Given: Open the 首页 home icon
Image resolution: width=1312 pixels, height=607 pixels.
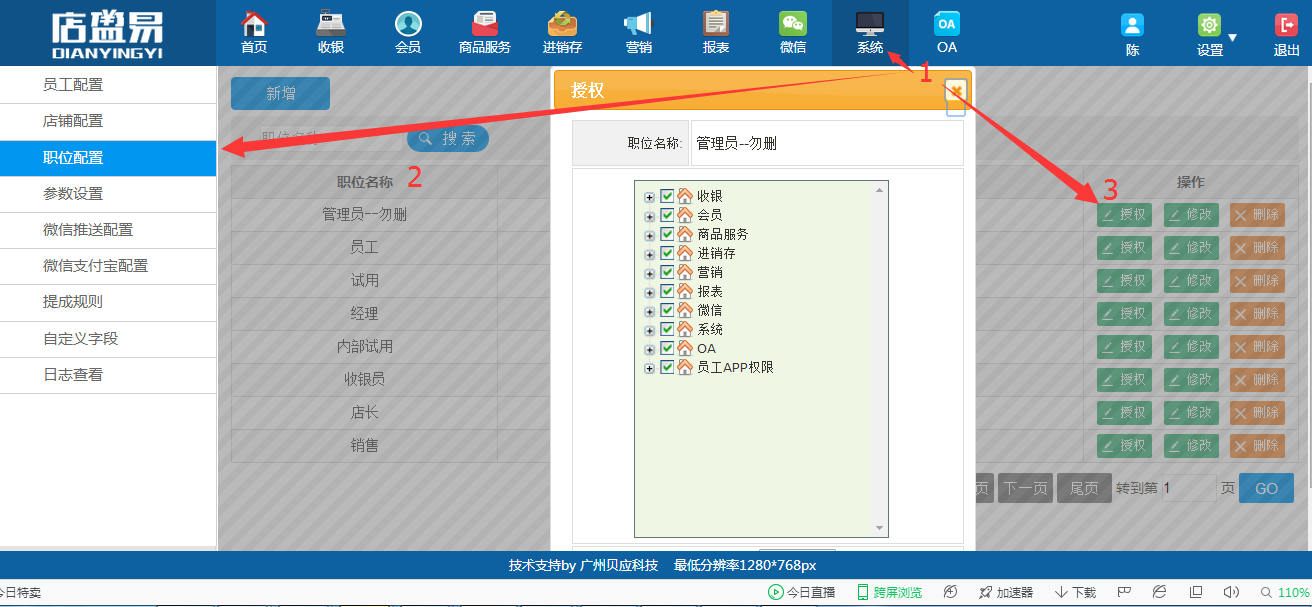Looking at the screenshot, I should click(254, 24).
